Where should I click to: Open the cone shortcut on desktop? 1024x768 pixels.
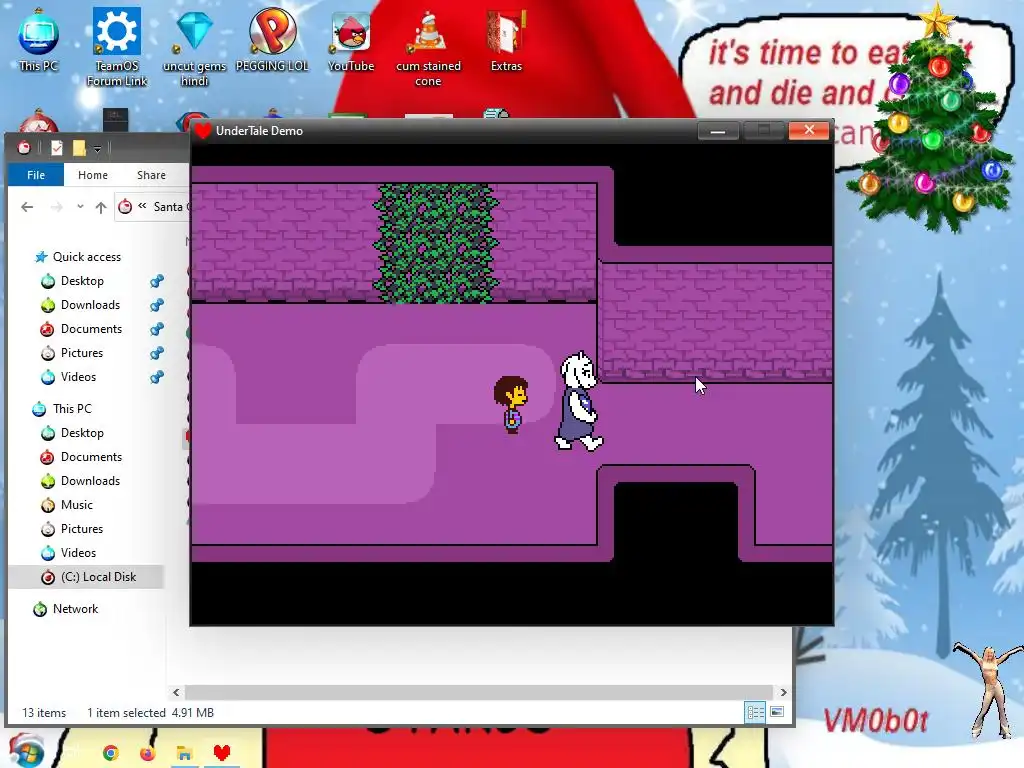tap(428, 46)
